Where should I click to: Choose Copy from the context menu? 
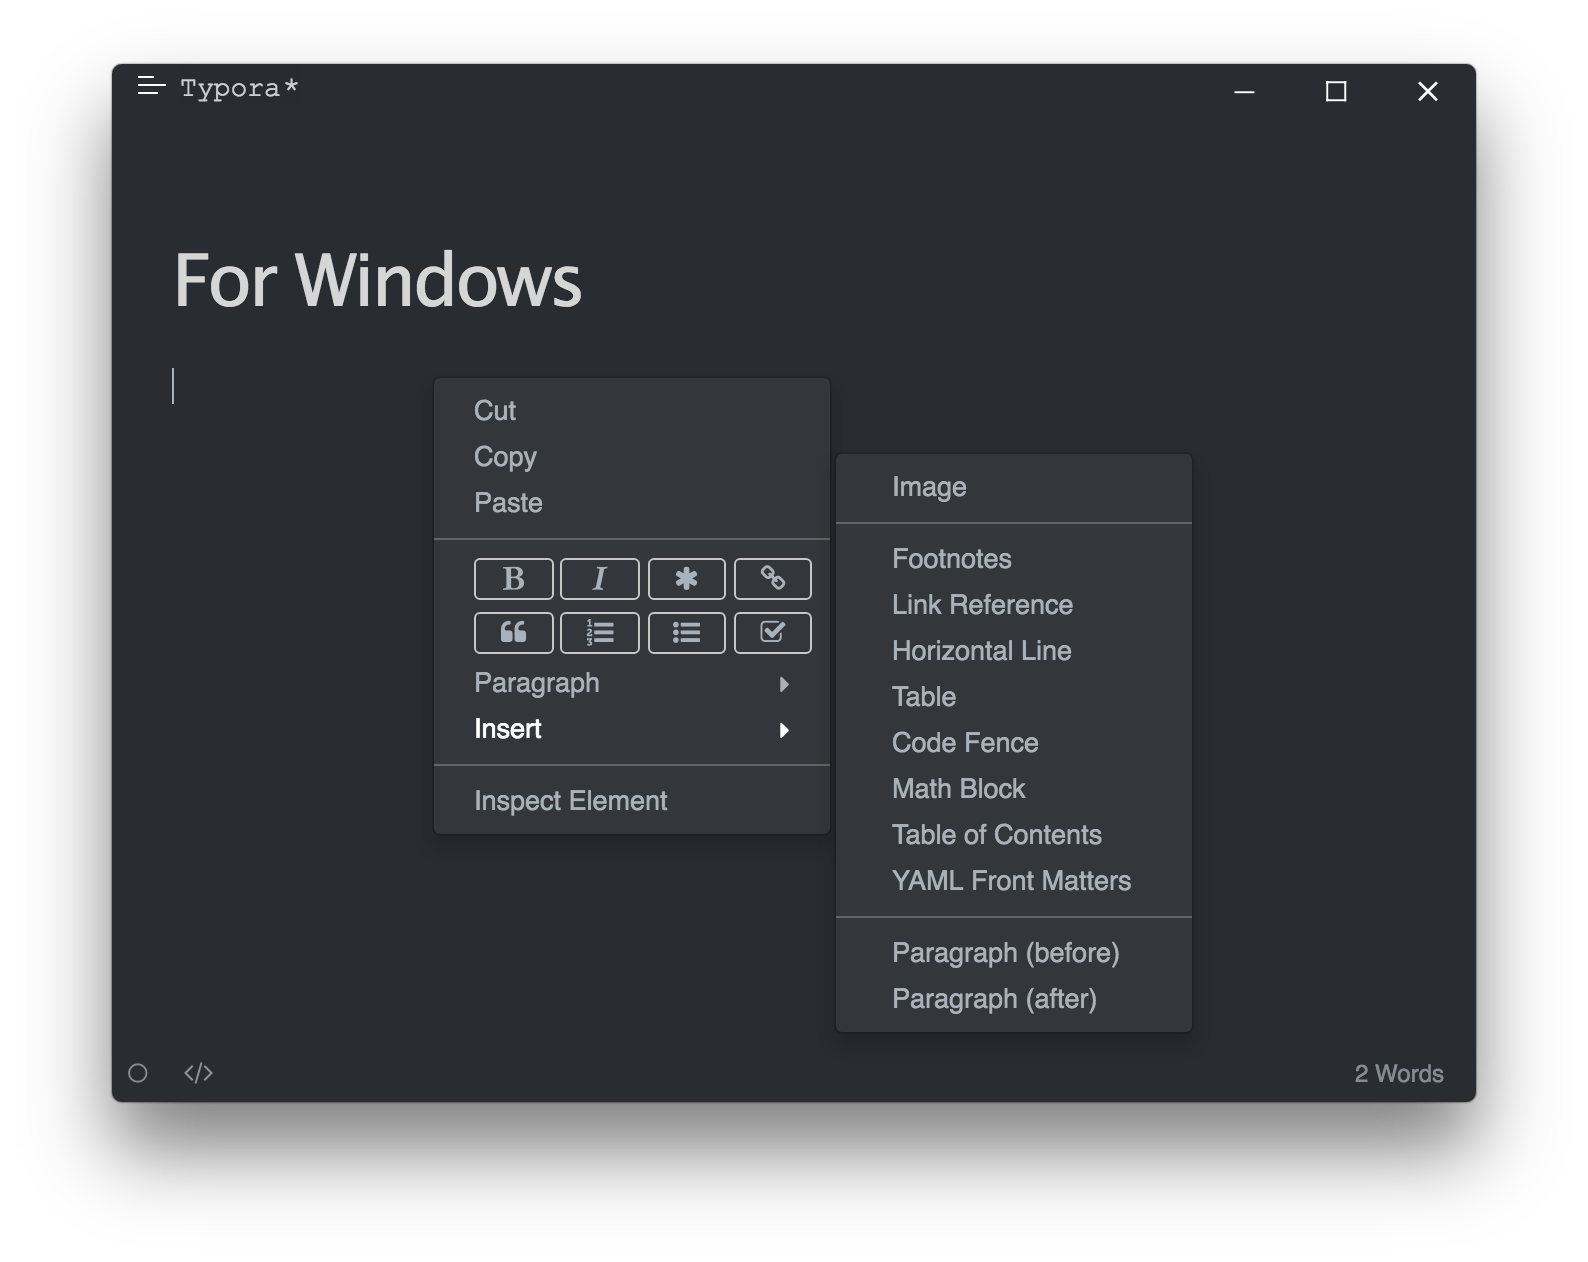pos(632,457)
